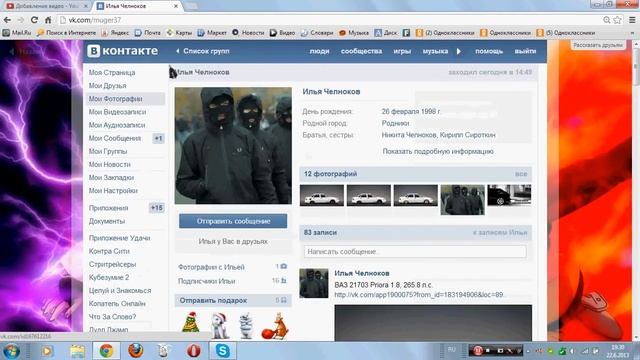Open the Словари bookmark
Image resolution: width=640 pixels, height=360 pixels.
[x=317, y=33]
